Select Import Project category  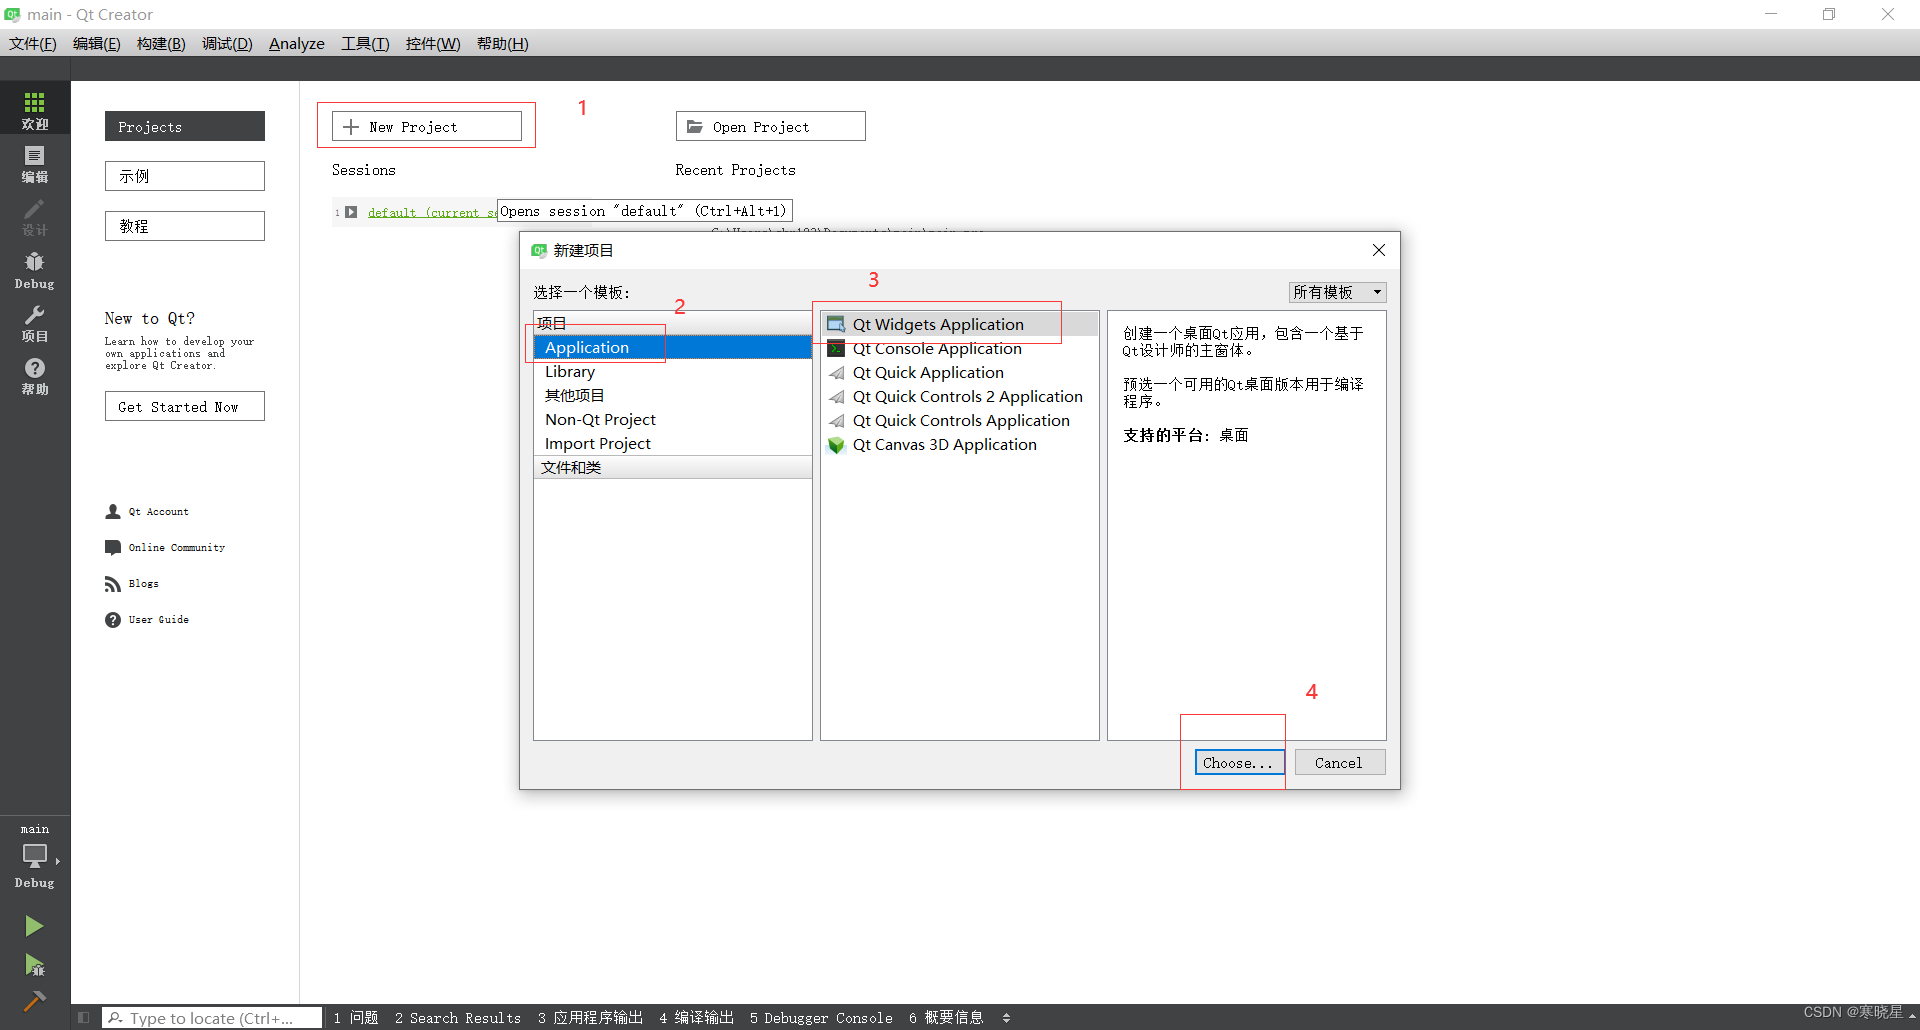coord(672,443)
